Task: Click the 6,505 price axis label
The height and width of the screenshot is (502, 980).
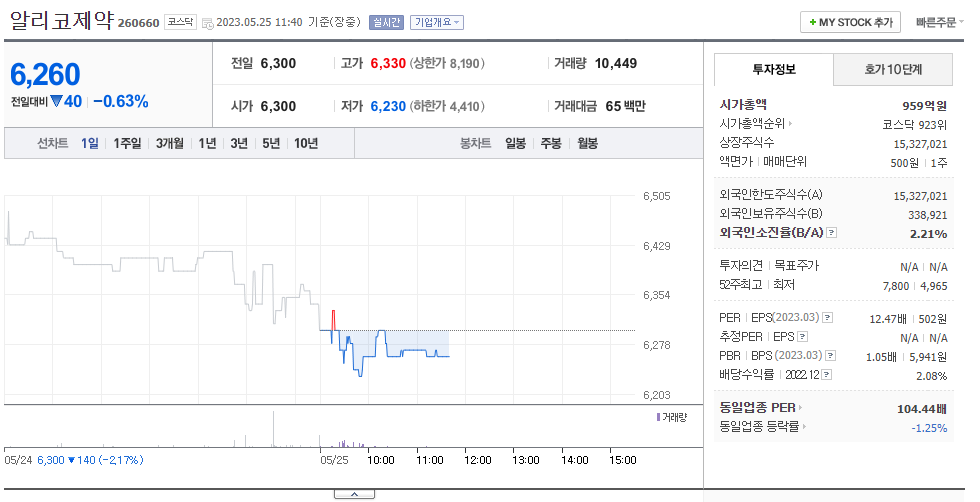Action: pos(656,196)
